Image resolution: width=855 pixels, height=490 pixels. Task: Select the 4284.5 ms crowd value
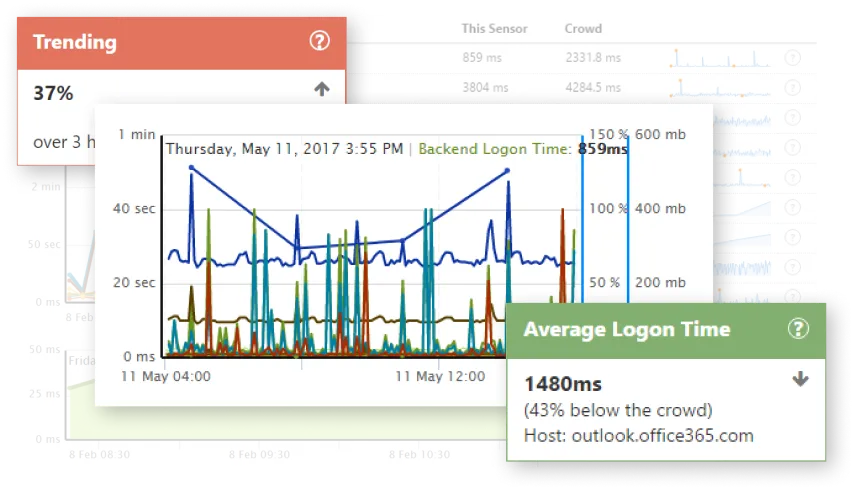pyautogui.click(x=593, y=88)
